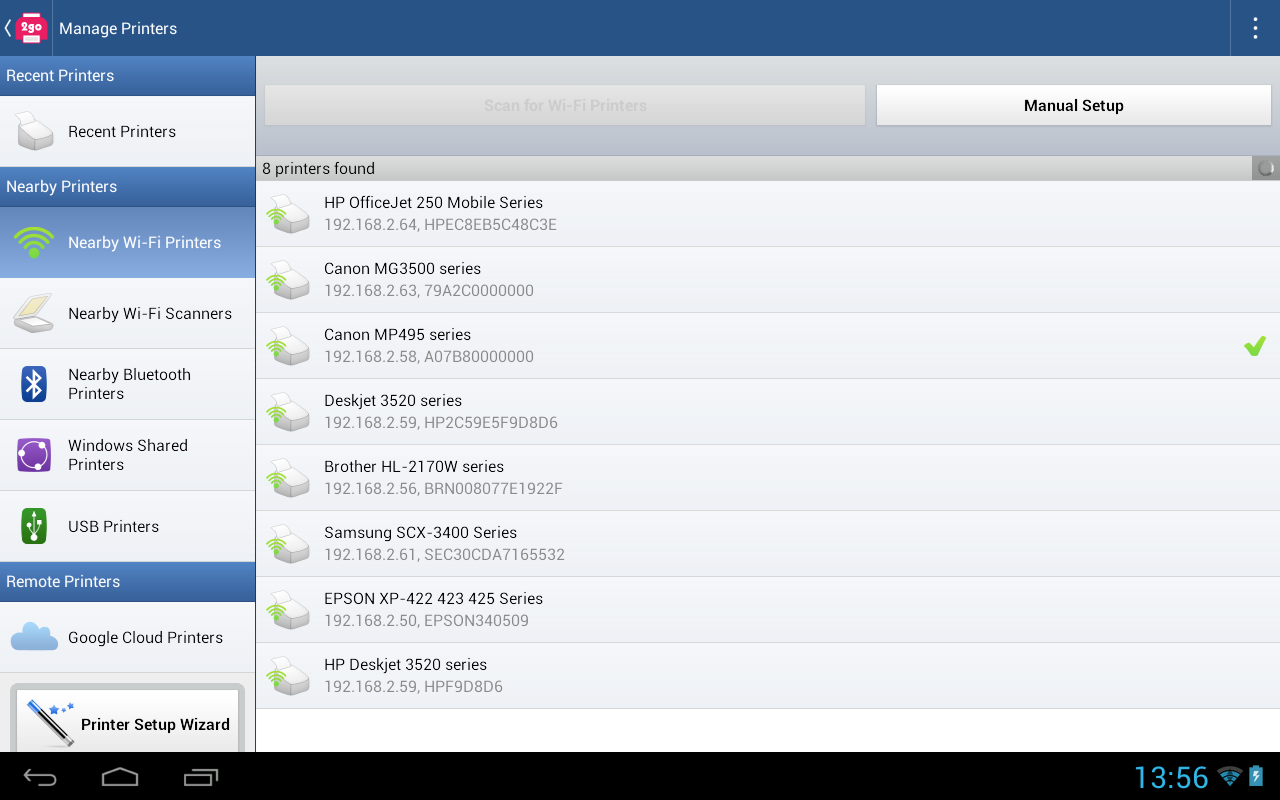Click the 8 printers found status text
1280x800 pixels.
pos(318,168)
